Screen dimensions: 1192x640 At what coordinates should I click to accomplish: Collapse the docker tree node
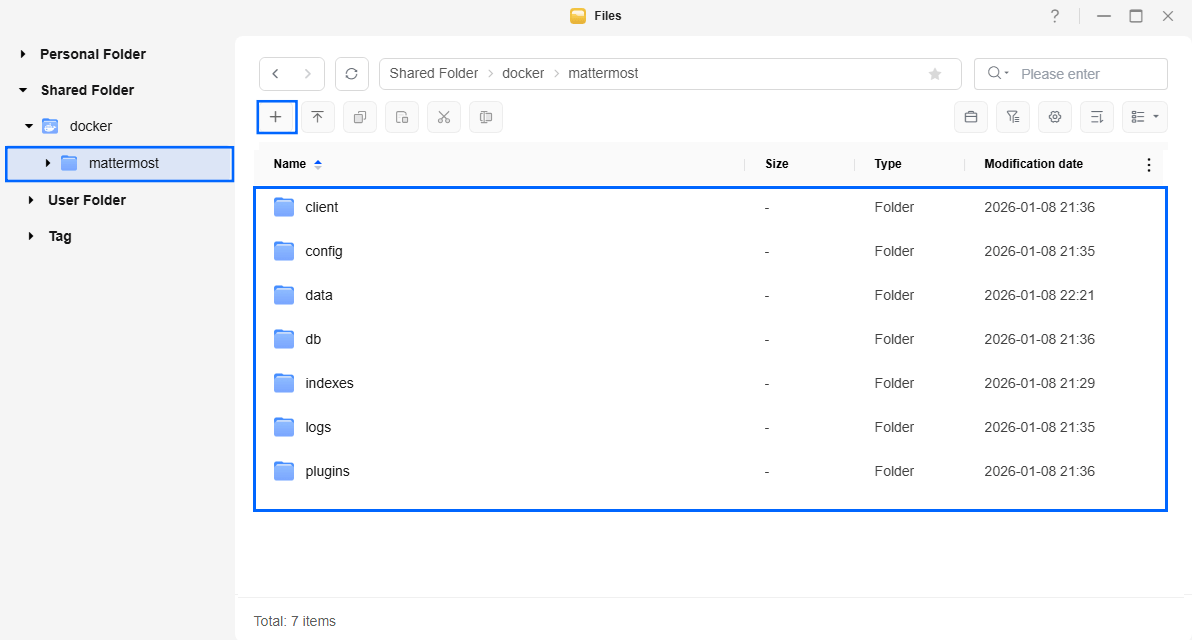pos(29,127)
